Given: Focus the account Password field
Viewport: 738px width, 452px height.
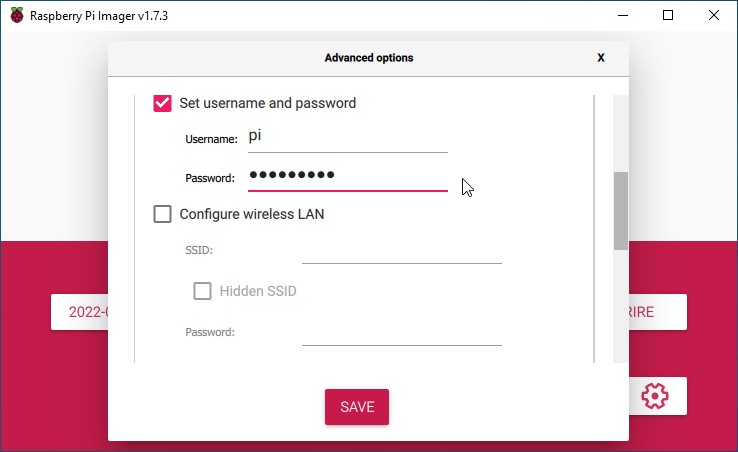Looking at the screenshot, I should [348, 177].
